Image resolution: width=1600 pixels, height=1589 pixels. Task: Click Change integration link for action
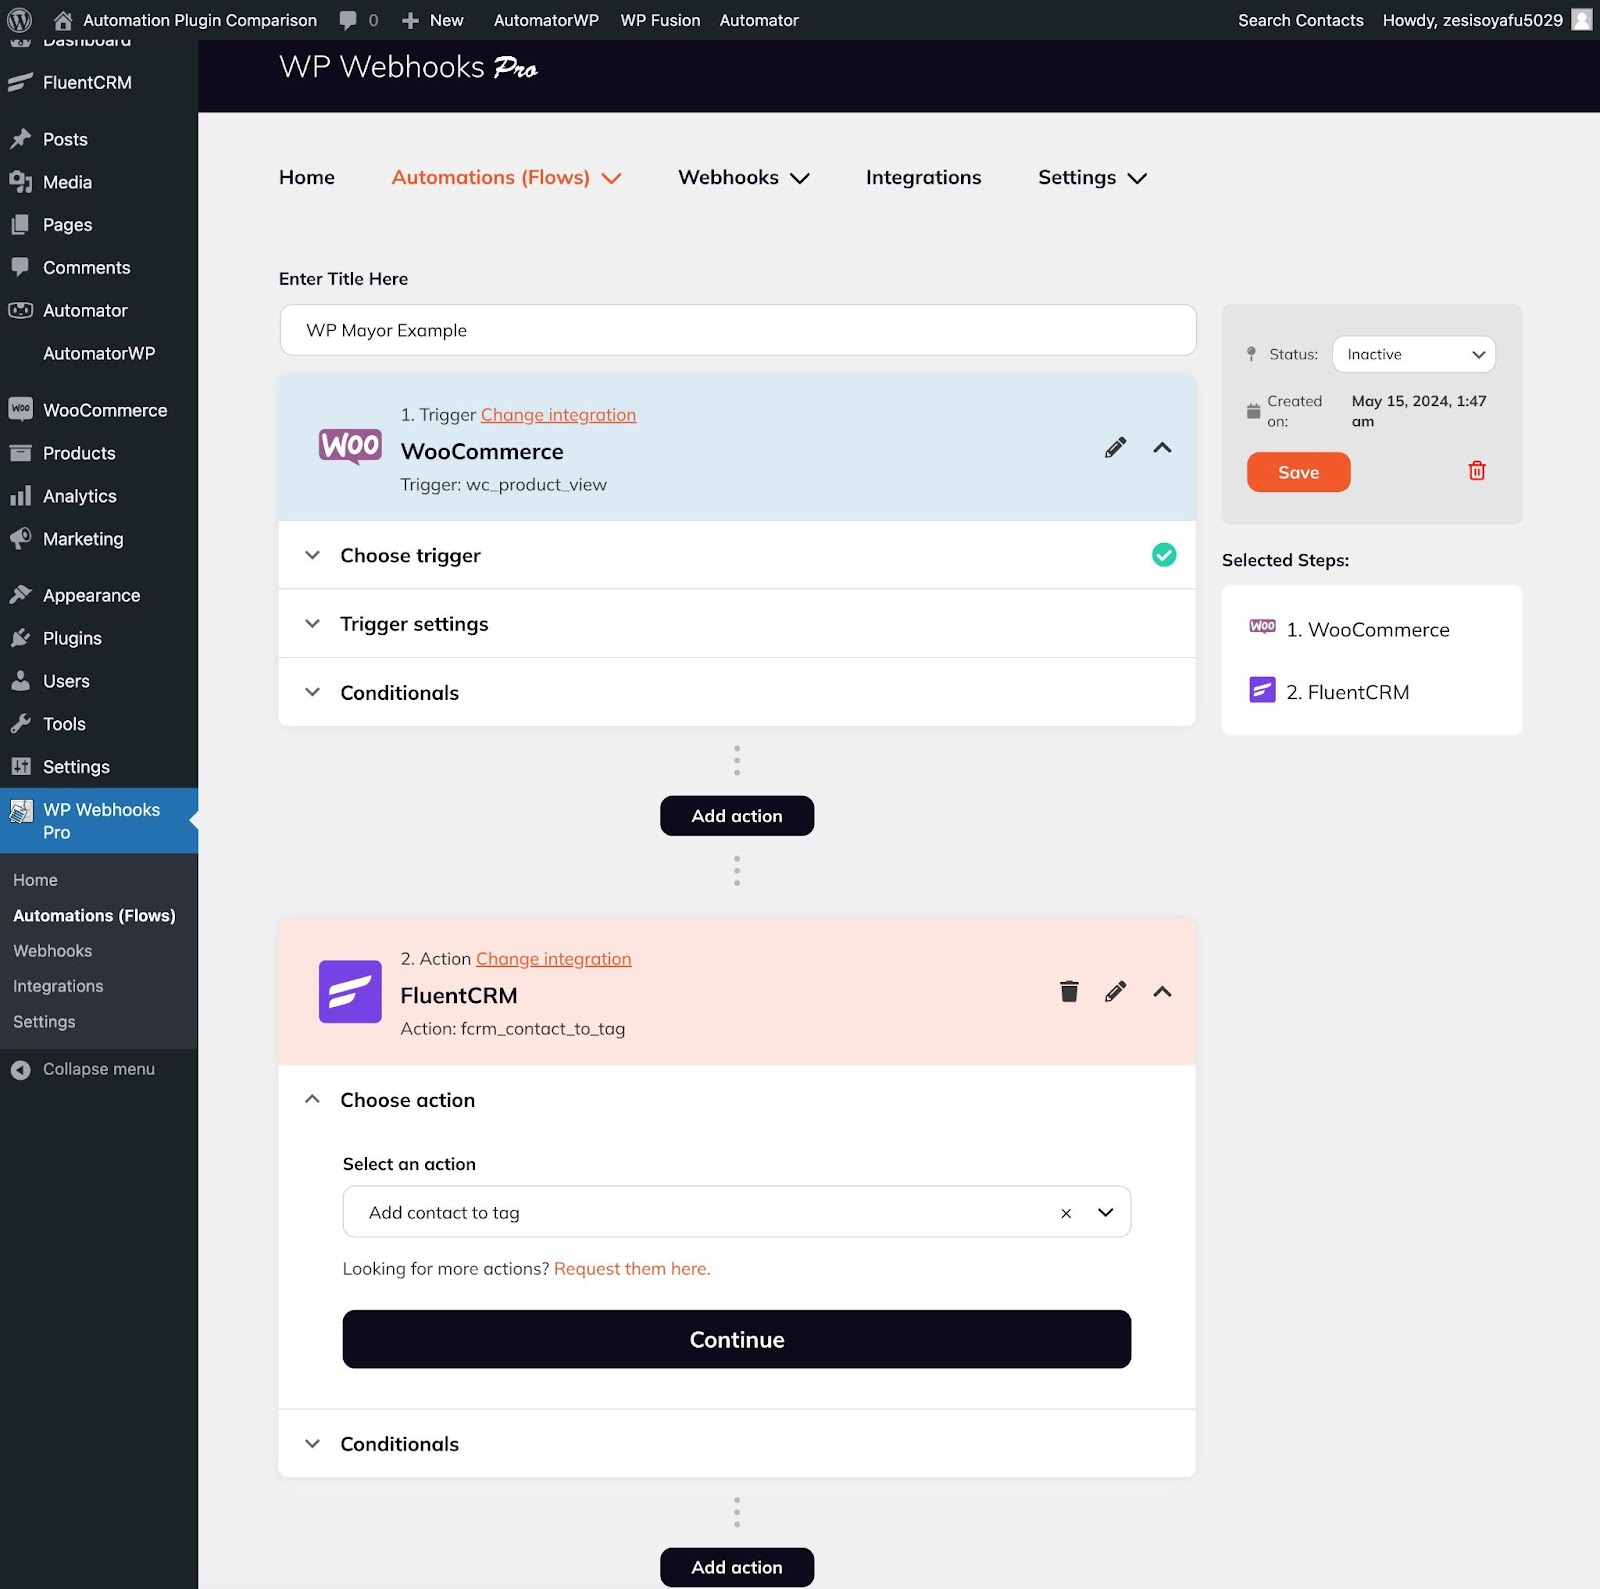pos(553,959)
